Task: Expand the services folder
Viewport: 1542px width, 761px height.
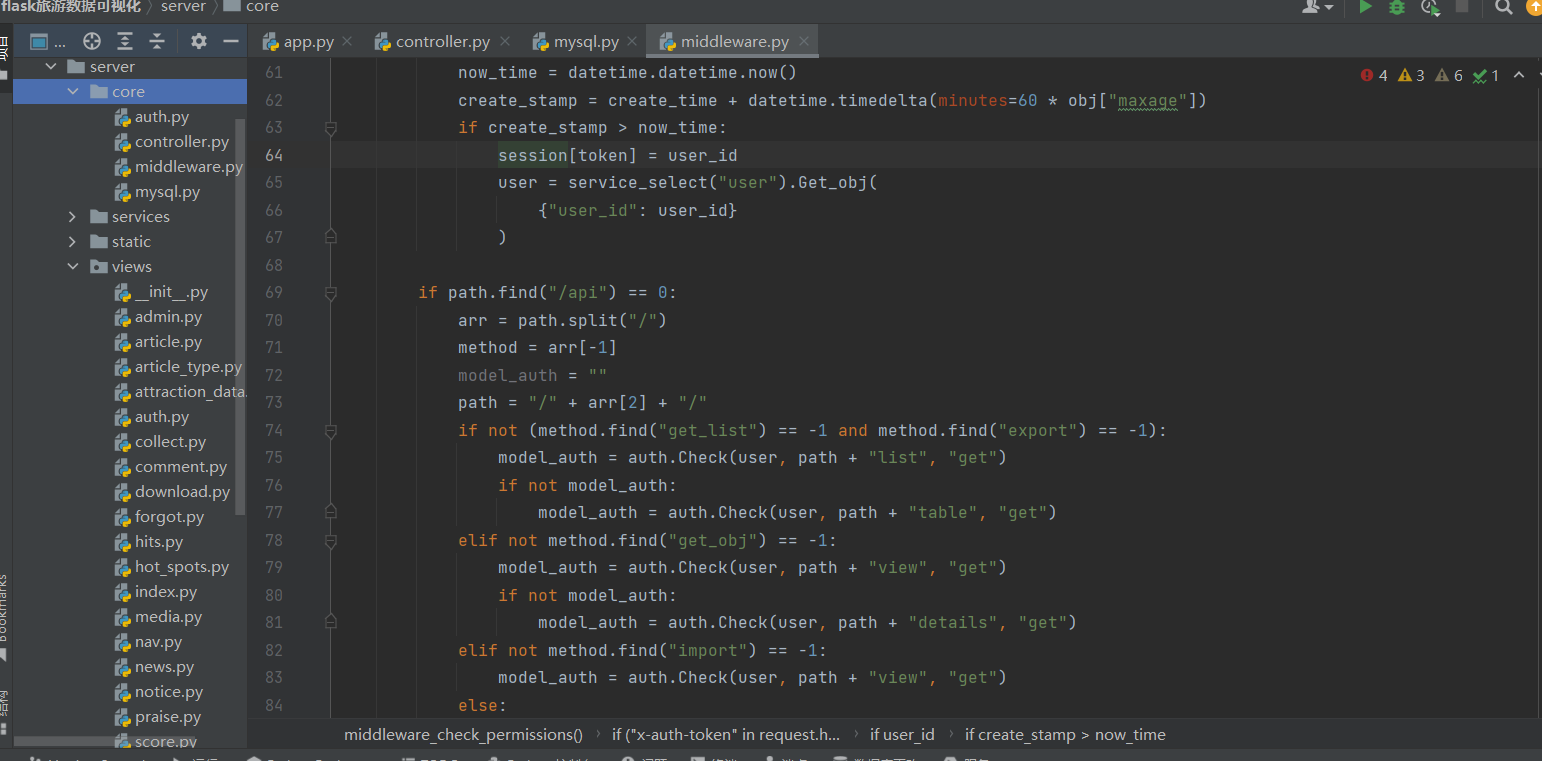Action: [72, 217]
